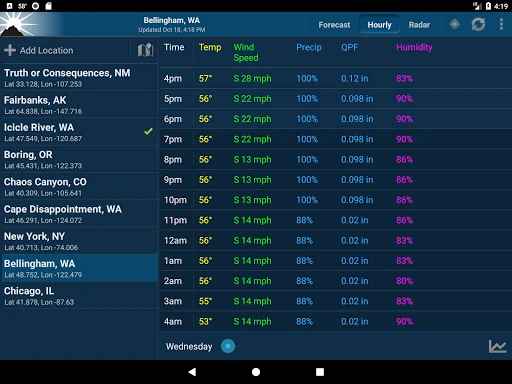The width and height of the screenshot is (512, 384).
Task: Open Cape Disappointment, WA location
Action: 79,214
